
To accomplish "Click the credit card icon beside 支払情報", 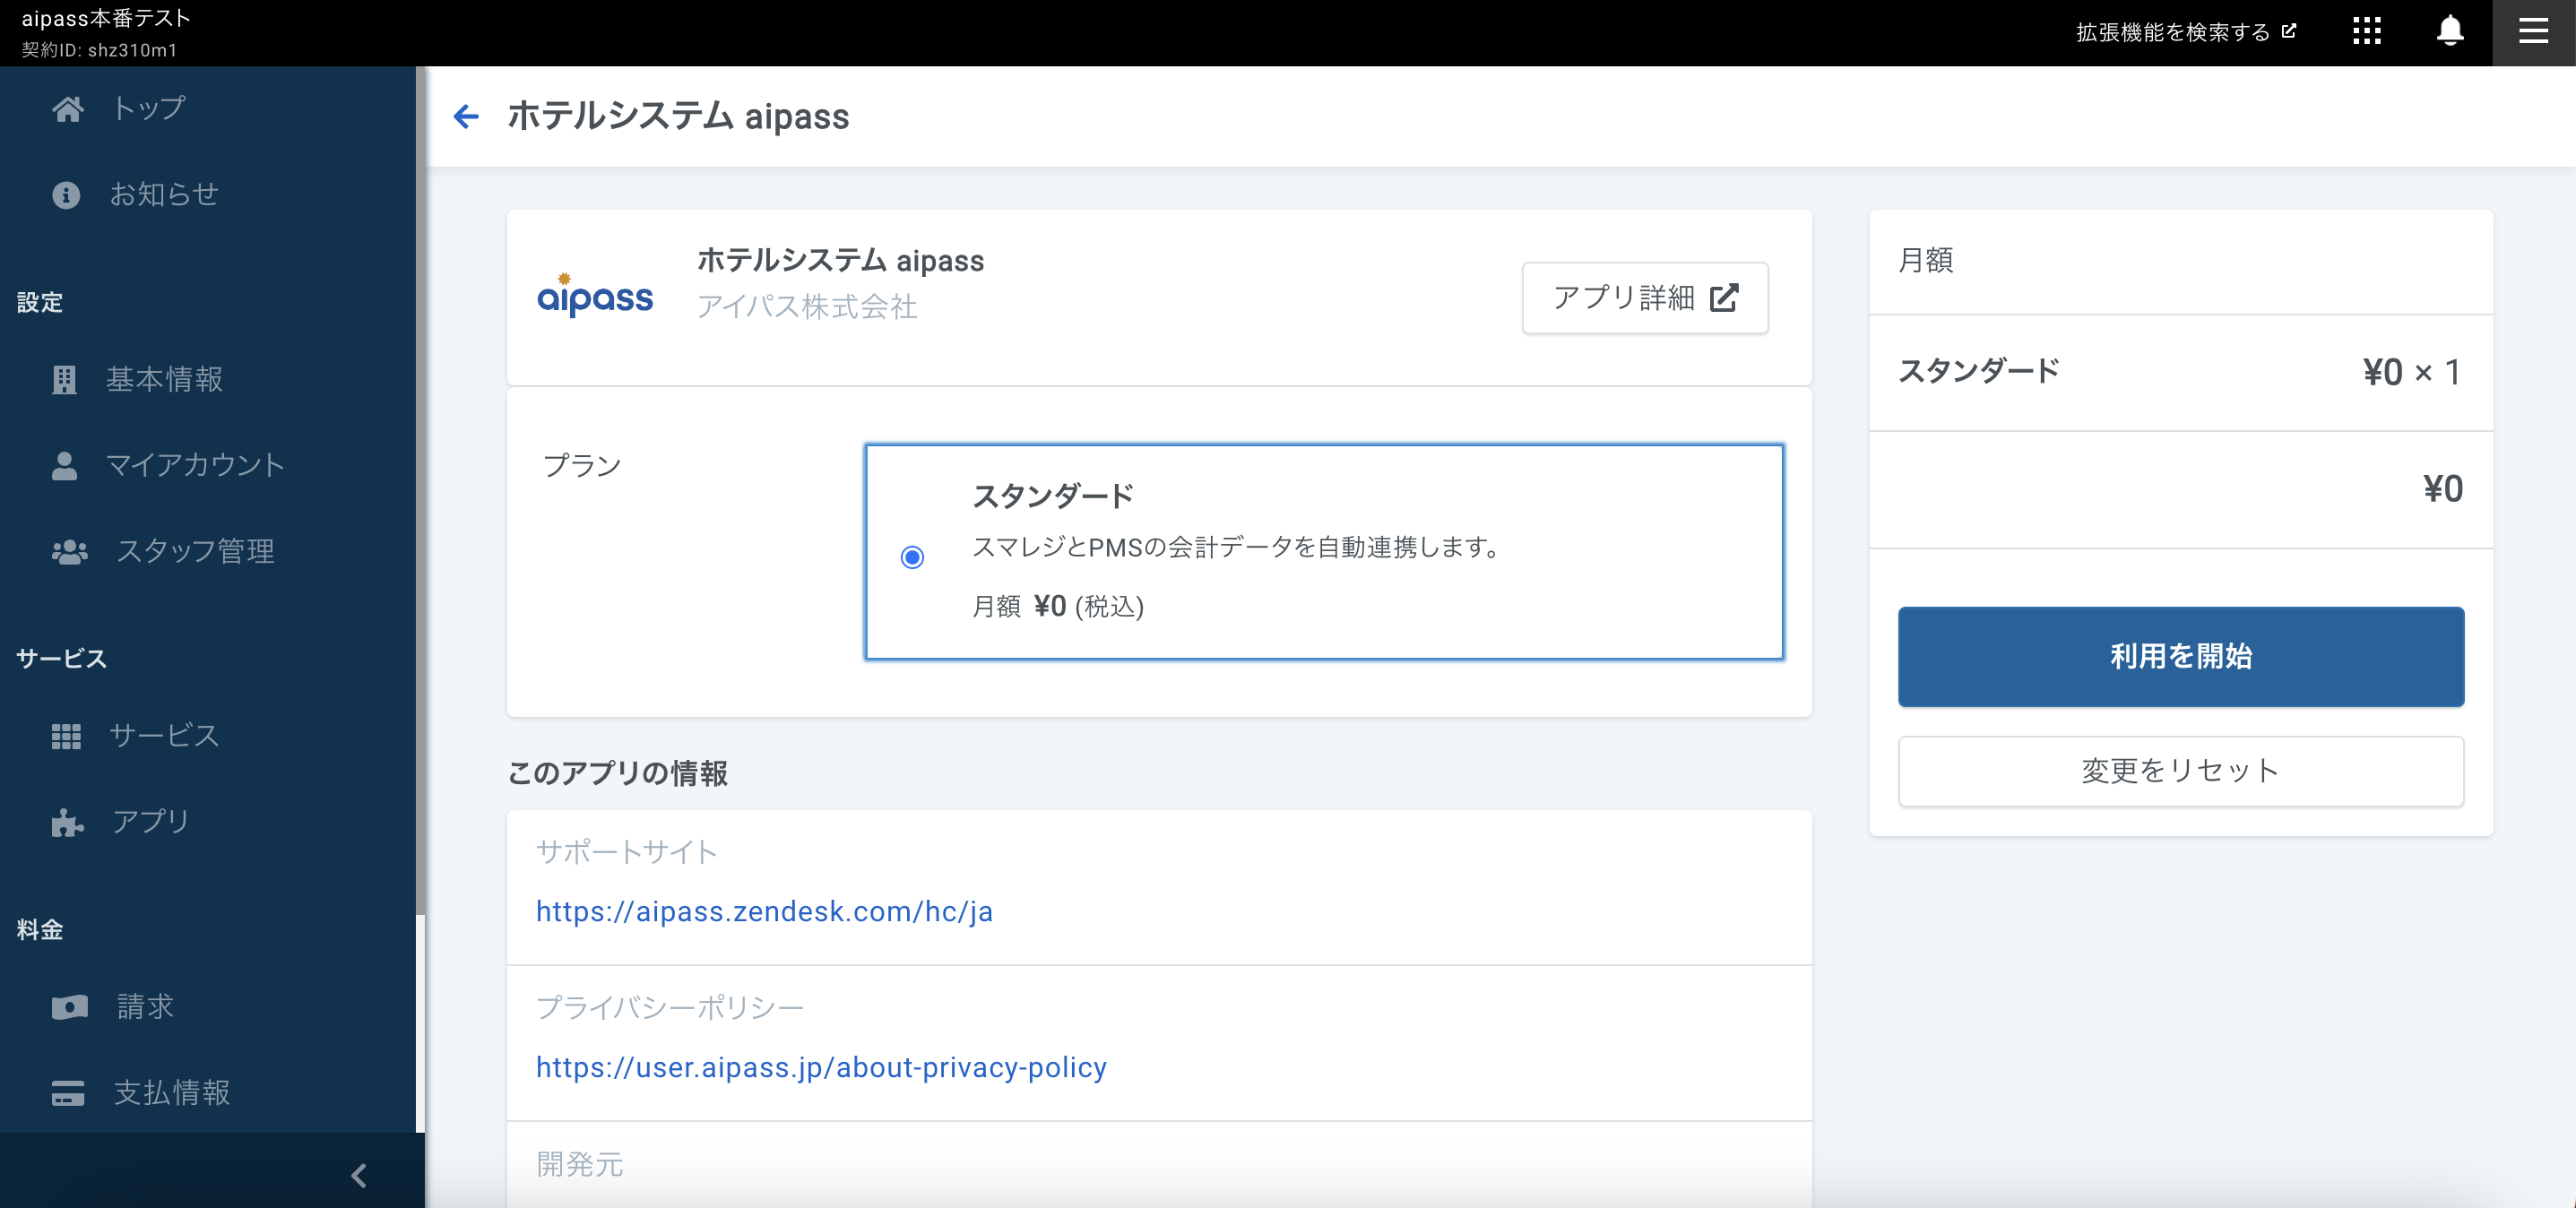I will [x=67, y=1093].
